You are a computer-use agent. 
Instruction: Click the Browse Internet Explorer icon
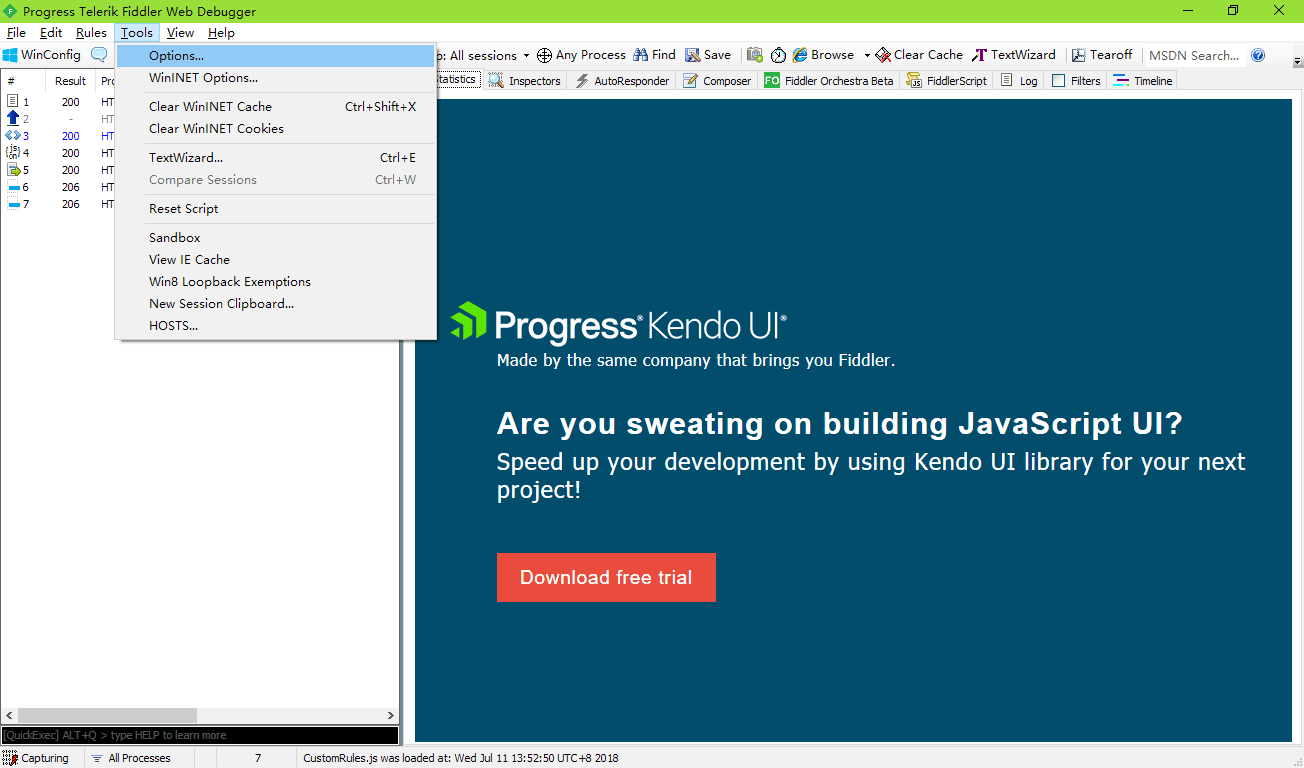pyautogui.click(x=800, y=55)
